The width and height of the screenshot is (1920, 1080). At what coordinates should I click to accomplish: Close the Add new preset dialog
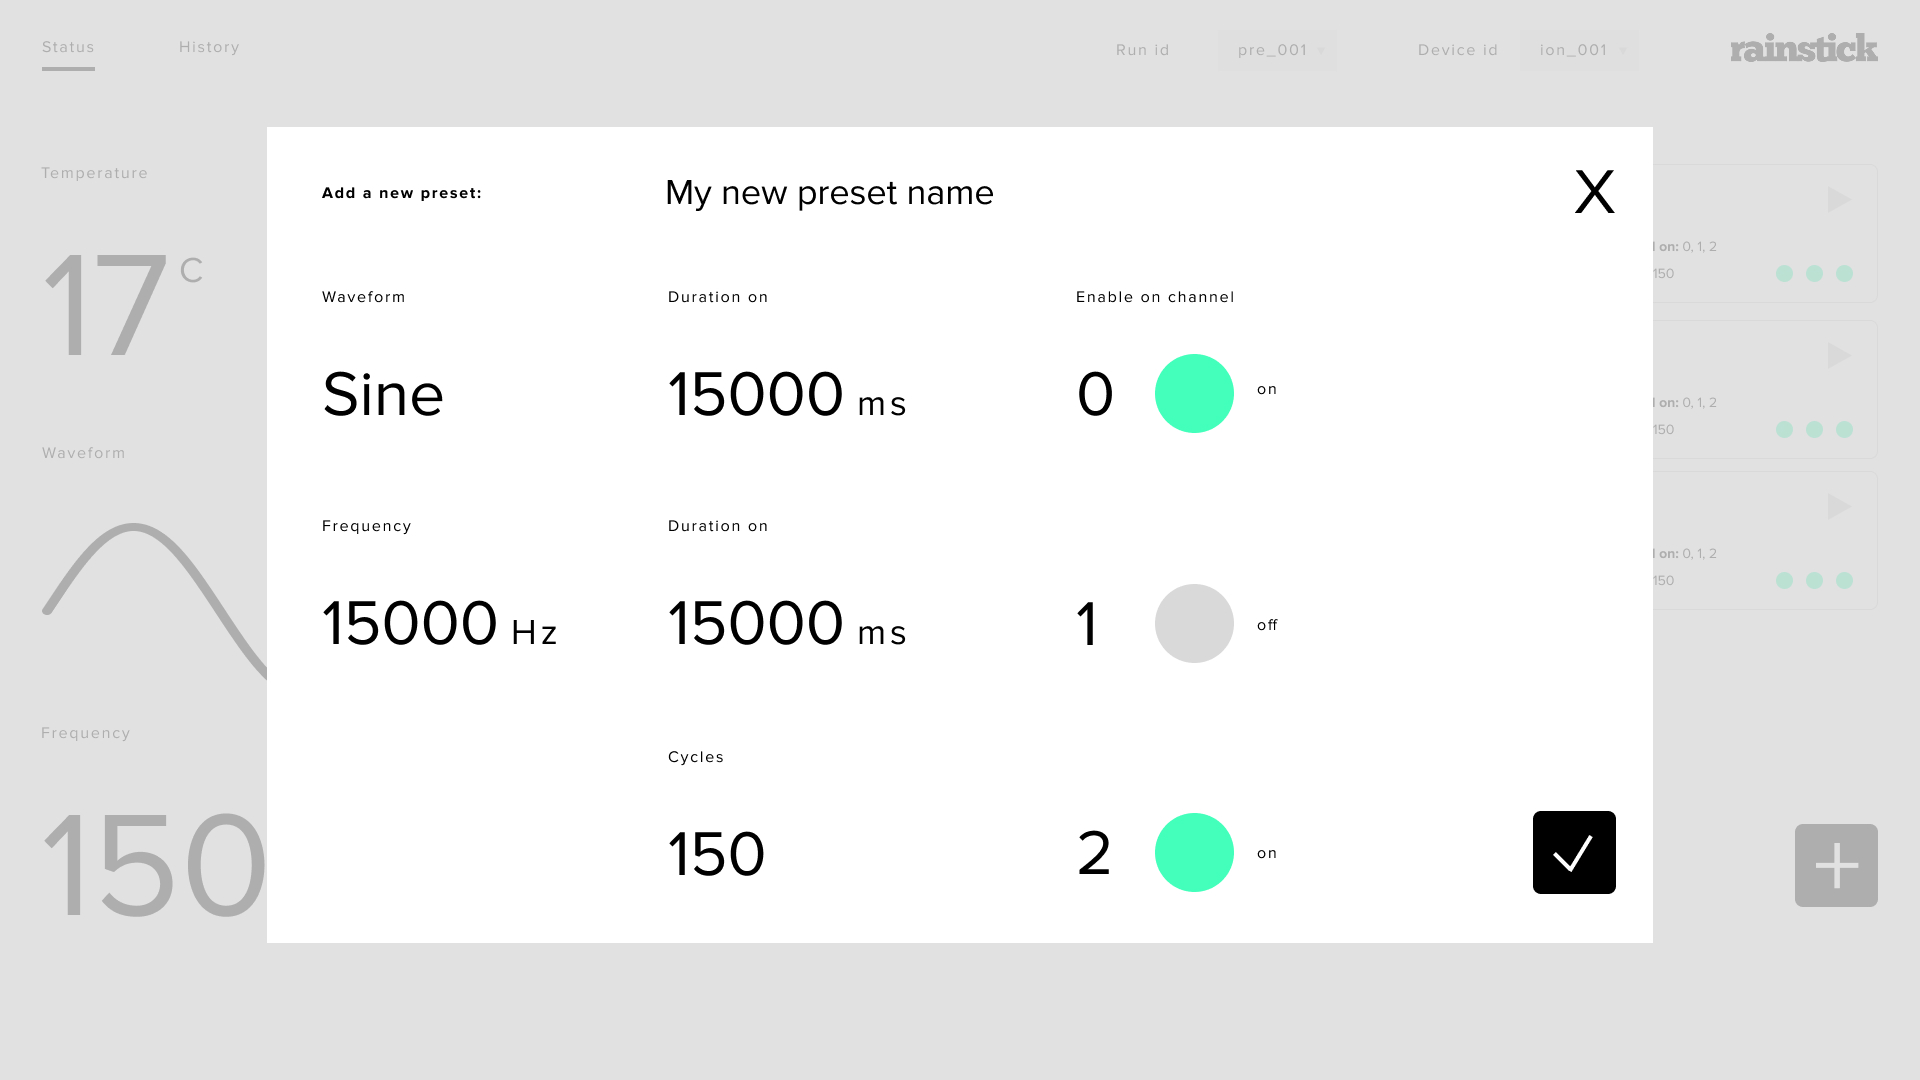coord(1594,192)
